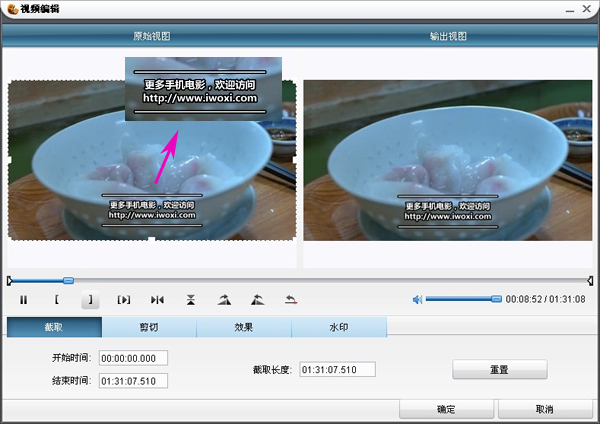Rotate video clockwise with arrow icon
Image resolution: width=600 pixels, height=424 pixels.
224,300
